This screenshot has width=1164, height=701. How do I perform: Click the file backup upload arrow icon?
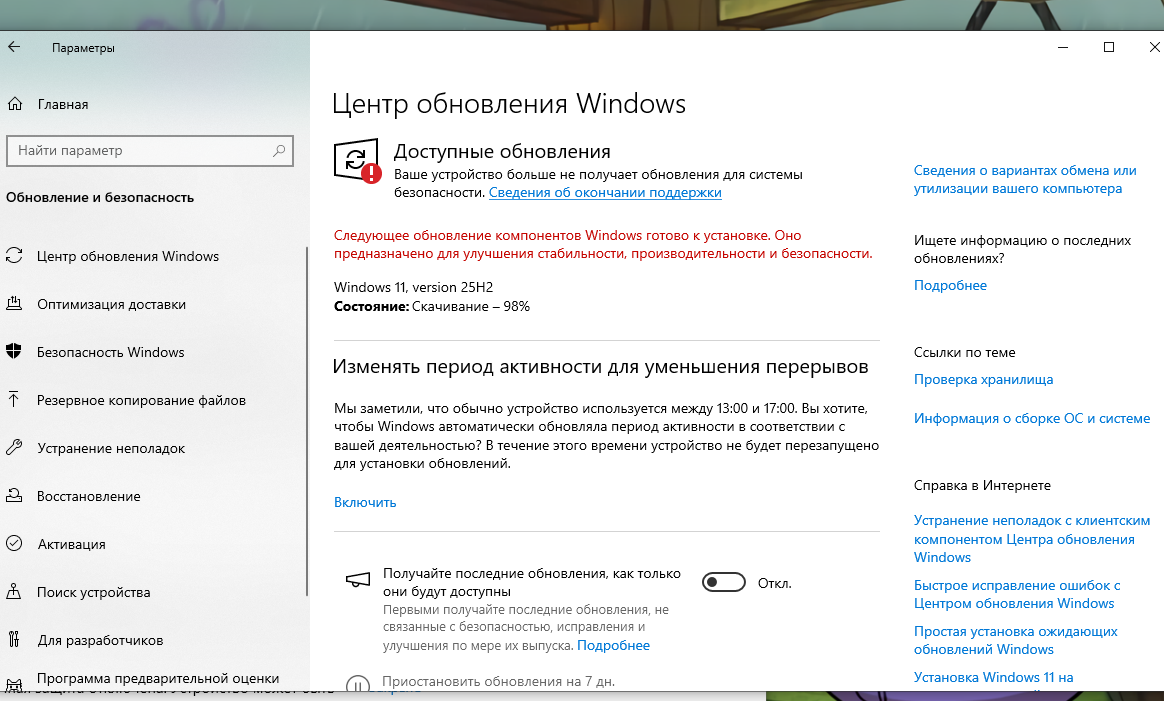coord(13,400)
